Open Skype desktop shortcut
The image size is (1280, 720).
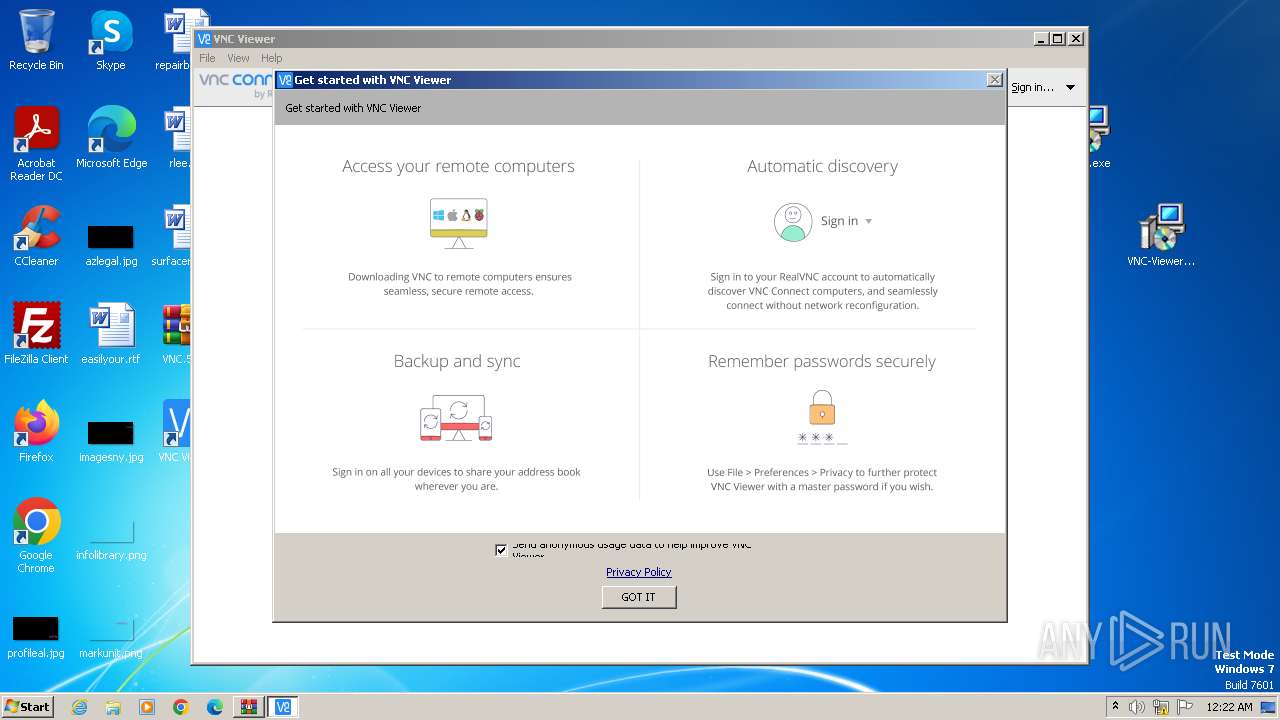[111, 40]
